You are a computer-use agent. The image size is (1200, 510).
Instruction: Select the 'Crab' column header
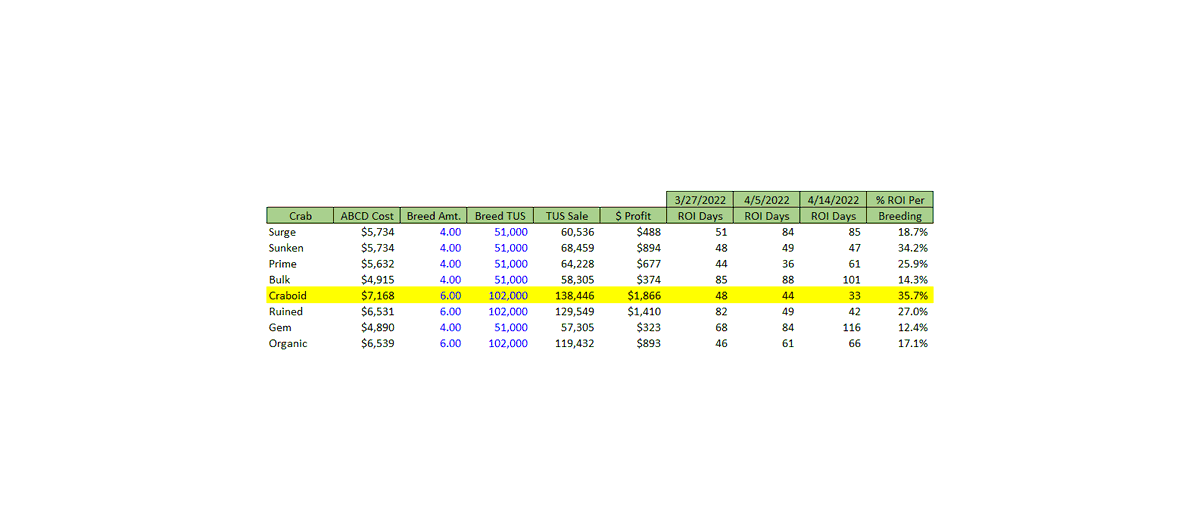click(x=300, y=215)
